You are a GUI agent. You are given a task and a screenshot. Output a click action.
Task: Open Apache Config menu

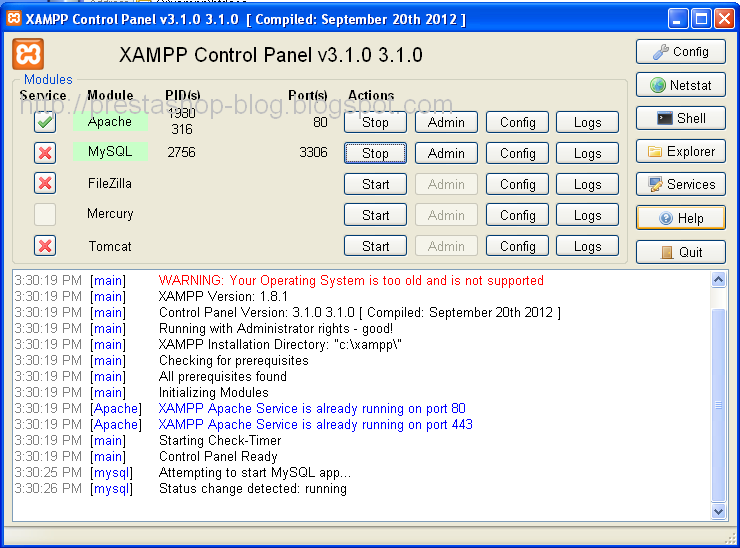[517, 122]
